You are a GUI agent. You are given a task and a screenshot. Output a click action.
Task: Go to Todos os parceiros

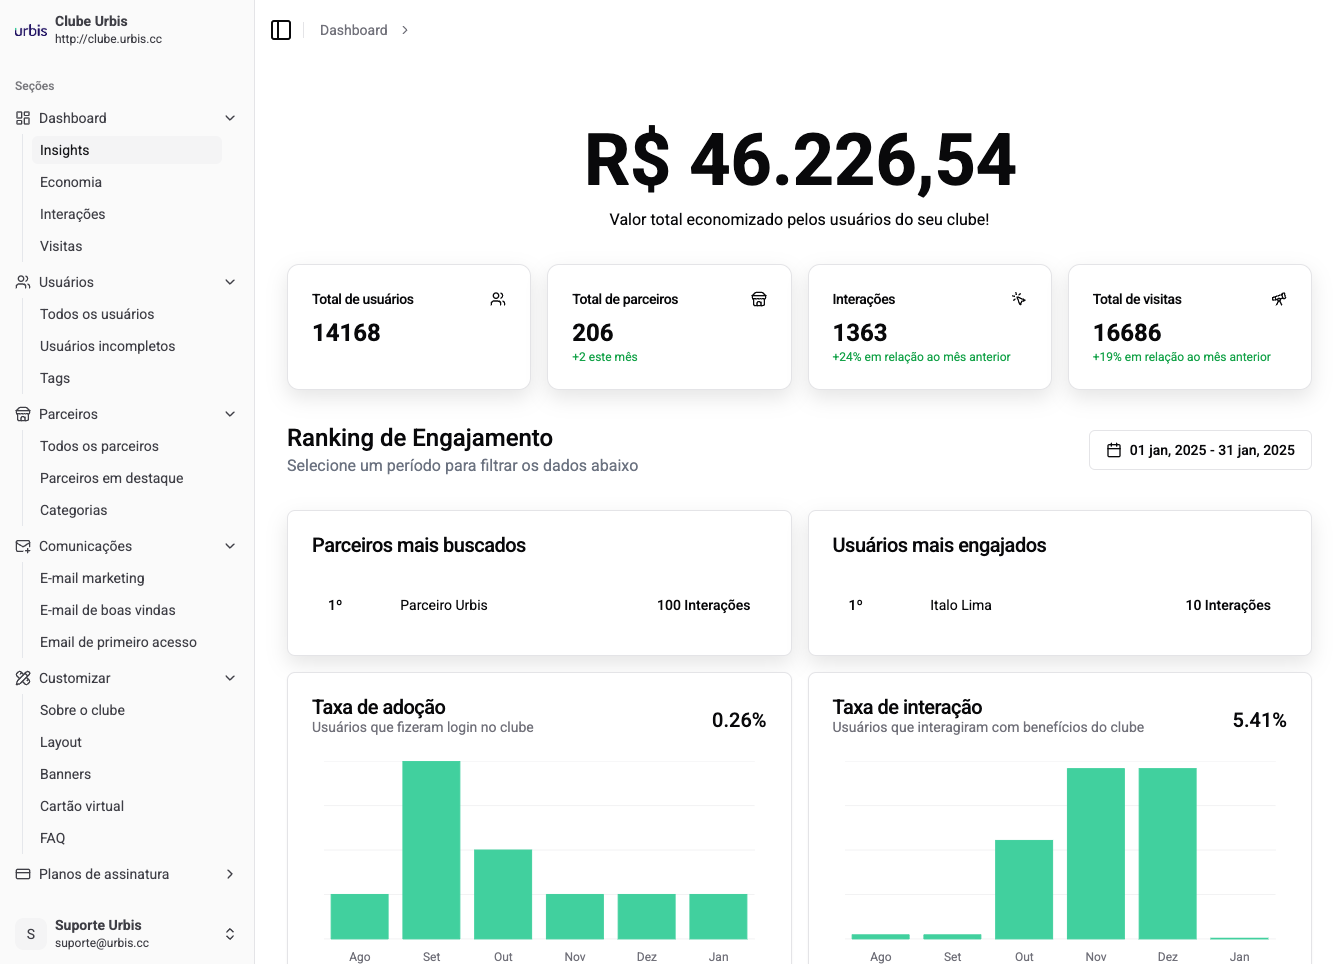tap(99, 446)
